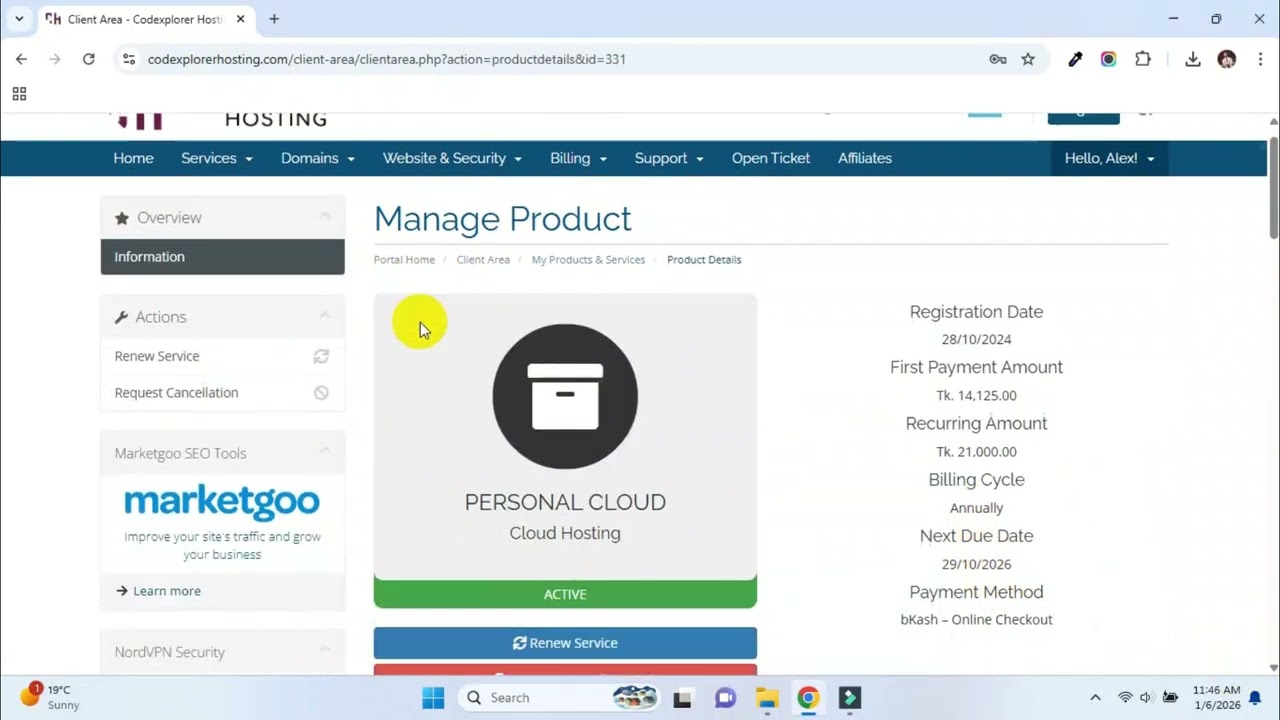
Task: Show hidden system tray icons
Action: (1095, 698)
